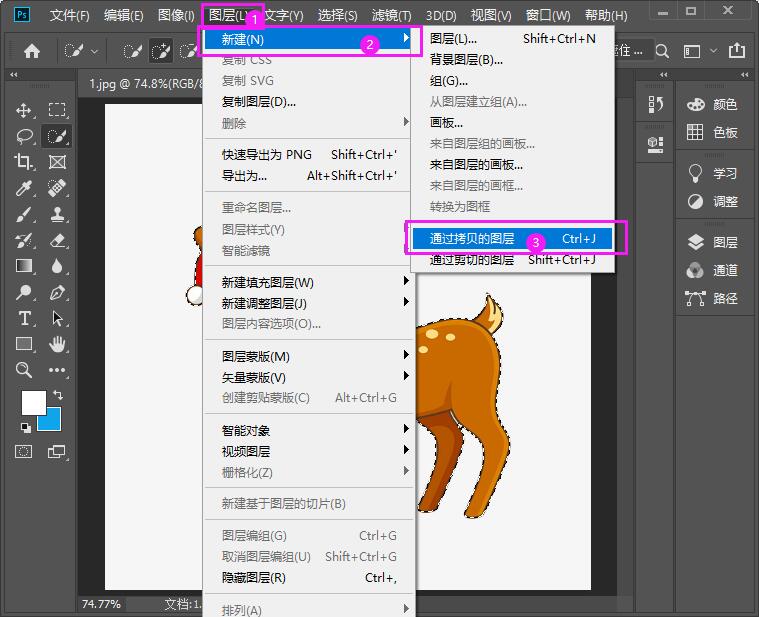Select the Brush tool
The width and height of the screenshot is (759, 617).
point(24,214)
